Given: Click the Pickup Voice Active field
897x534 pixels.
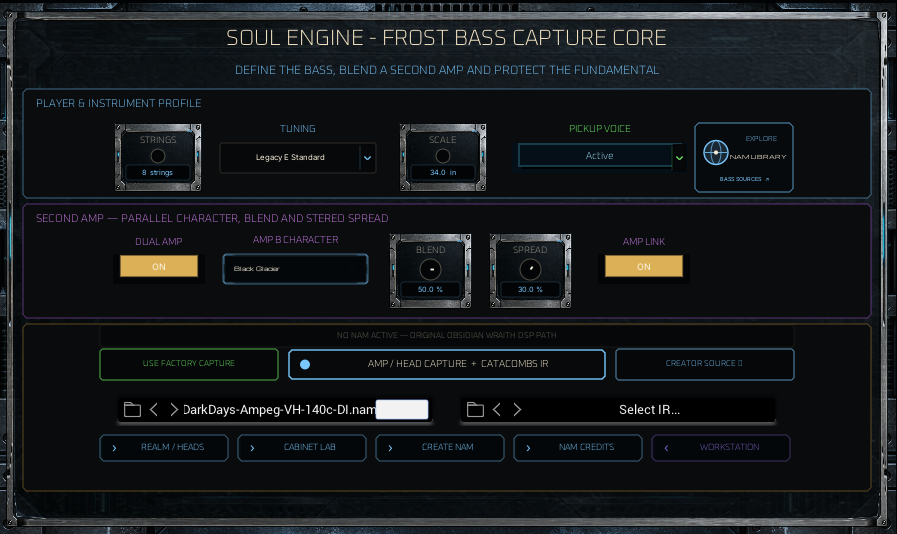Looking at the screenshot, I should coord(595,156).
